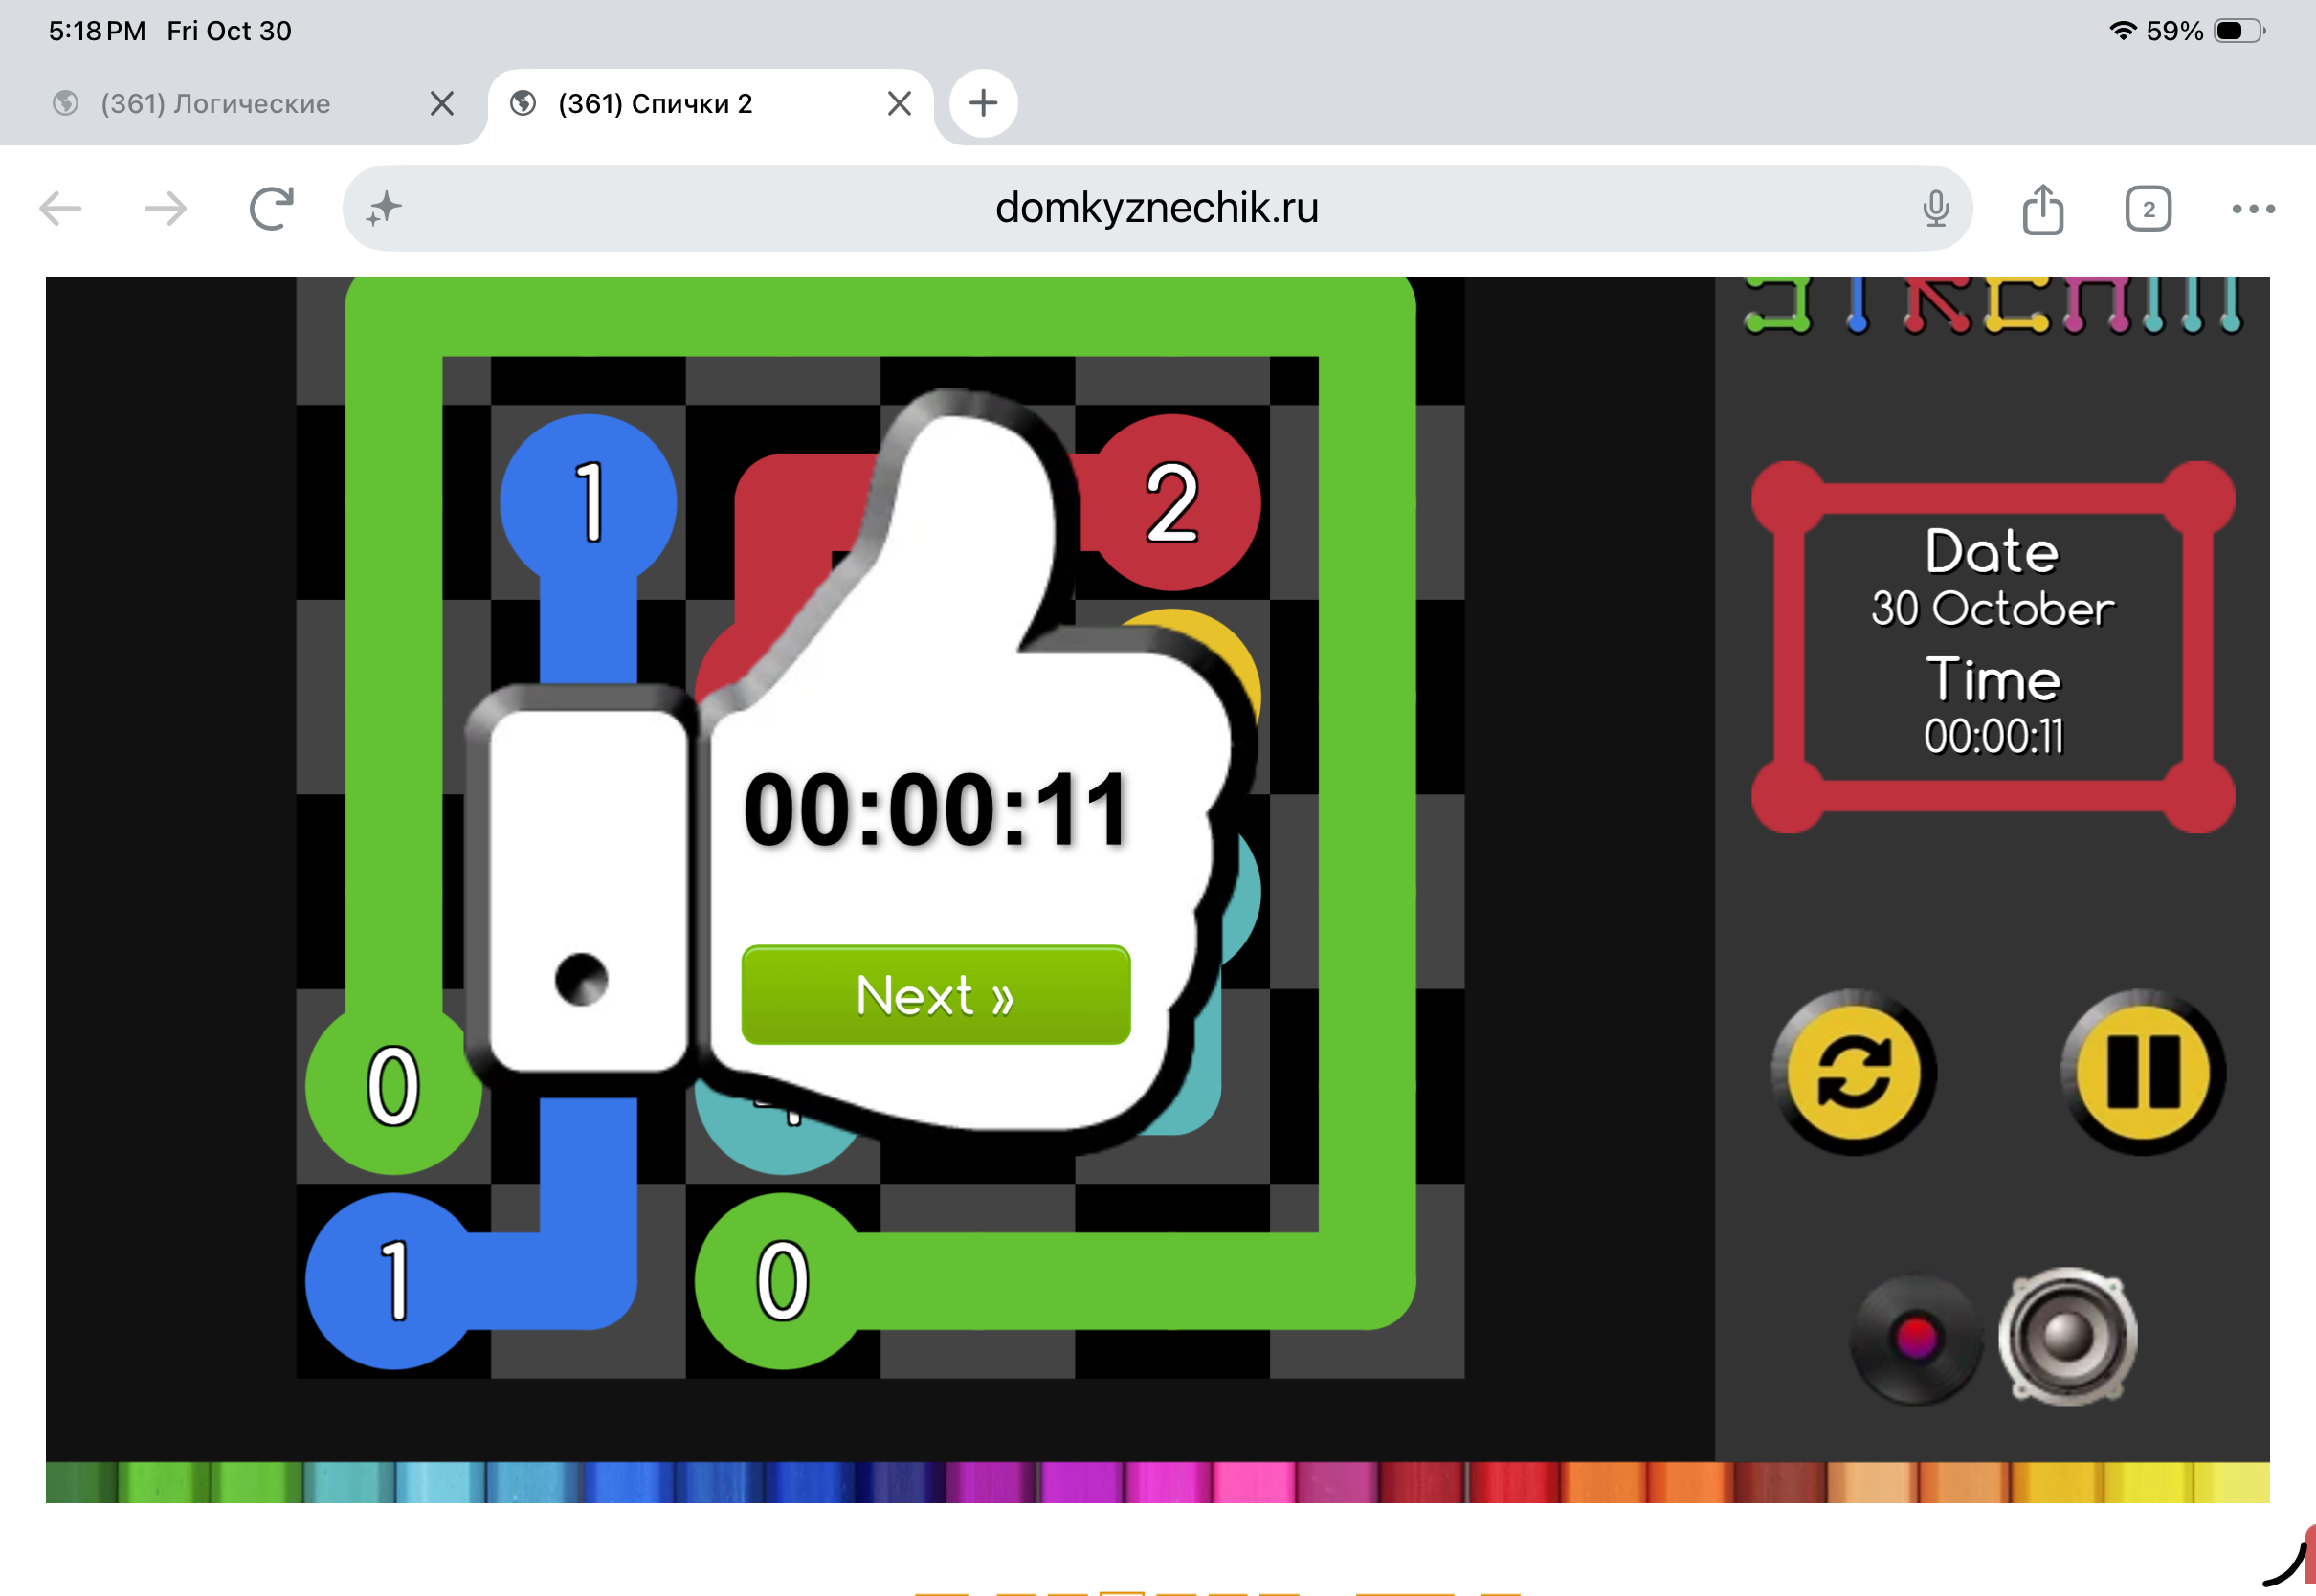
Task: Close the (361) Спички 2 tab
Action: [899, 103]
